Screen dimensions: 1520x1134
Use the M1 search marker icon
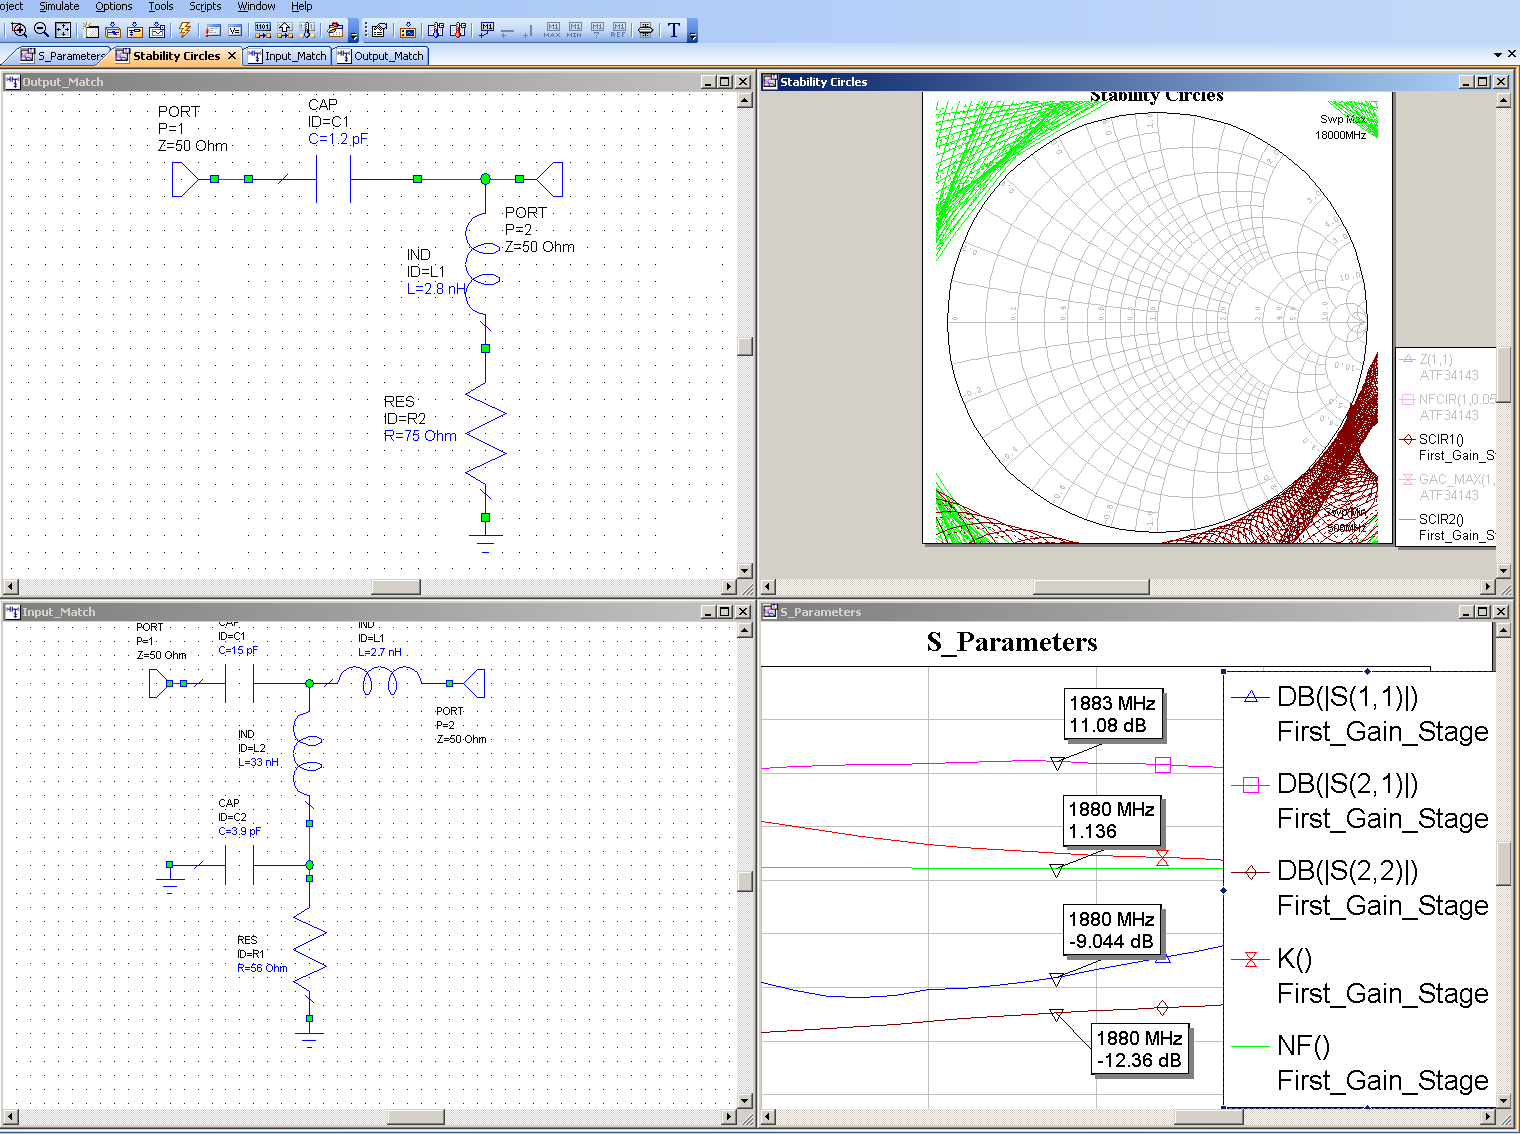(x=597, y=30)
